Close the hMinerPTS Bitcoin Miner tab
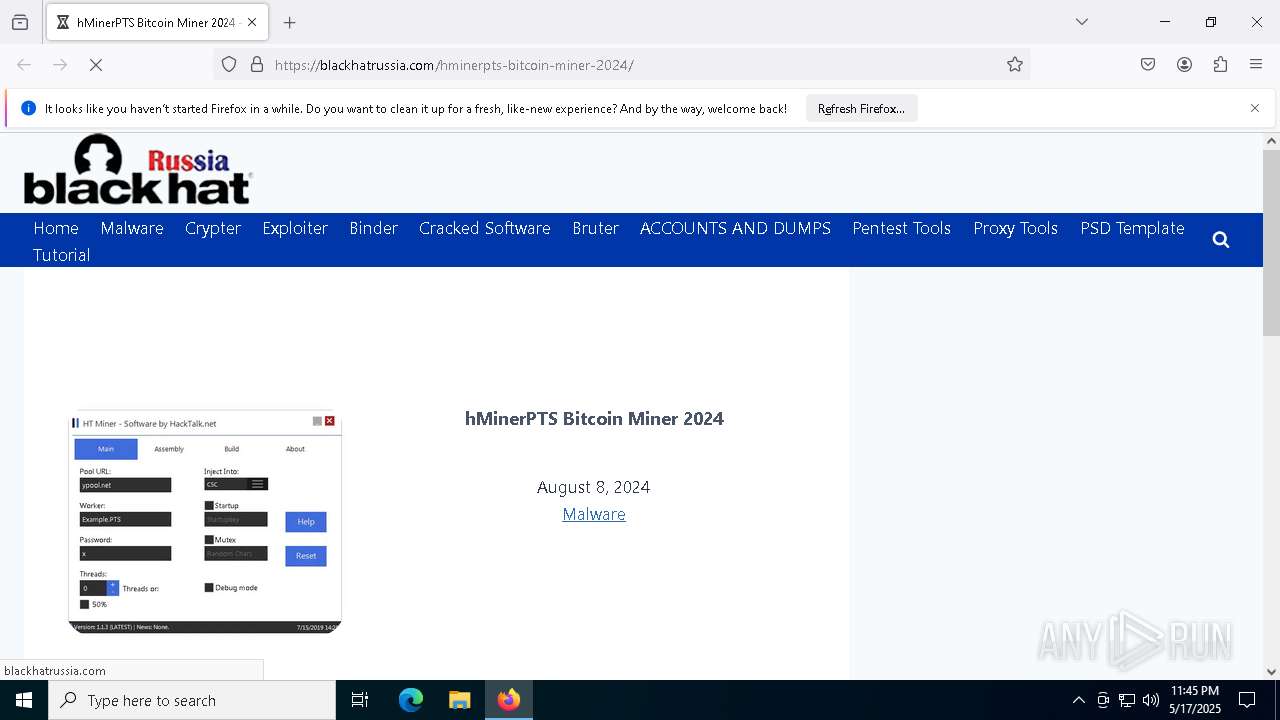The width and height of the screenshot is (1280, 720). [x=251, y=22]
